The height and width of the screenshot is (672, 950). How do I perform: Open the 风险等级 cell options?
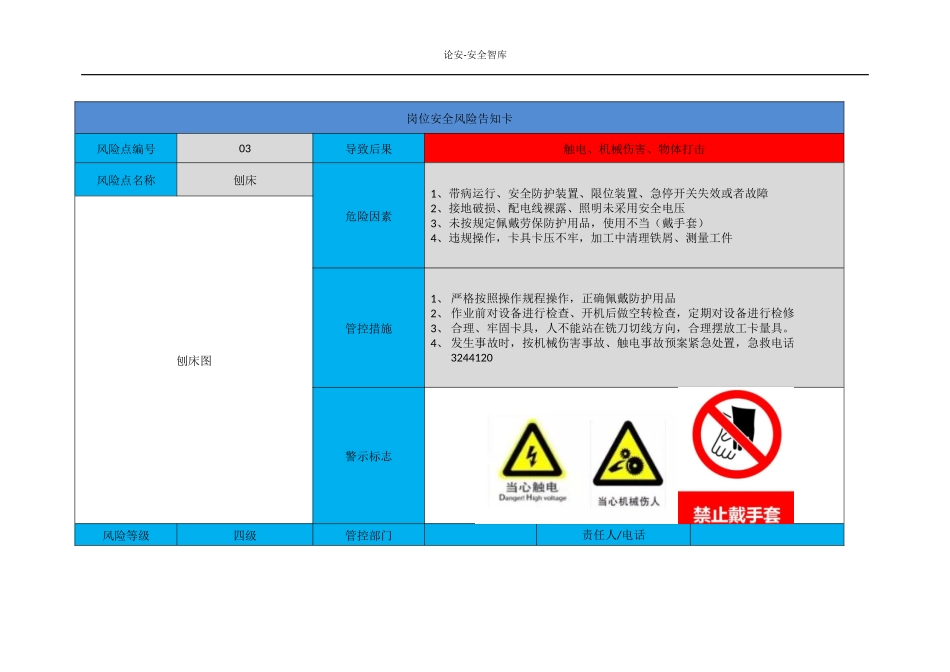[125, 535]
